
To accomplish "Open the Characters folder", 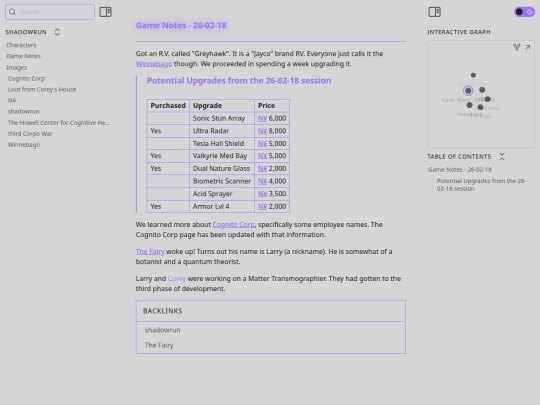I will tap(21, 45).
